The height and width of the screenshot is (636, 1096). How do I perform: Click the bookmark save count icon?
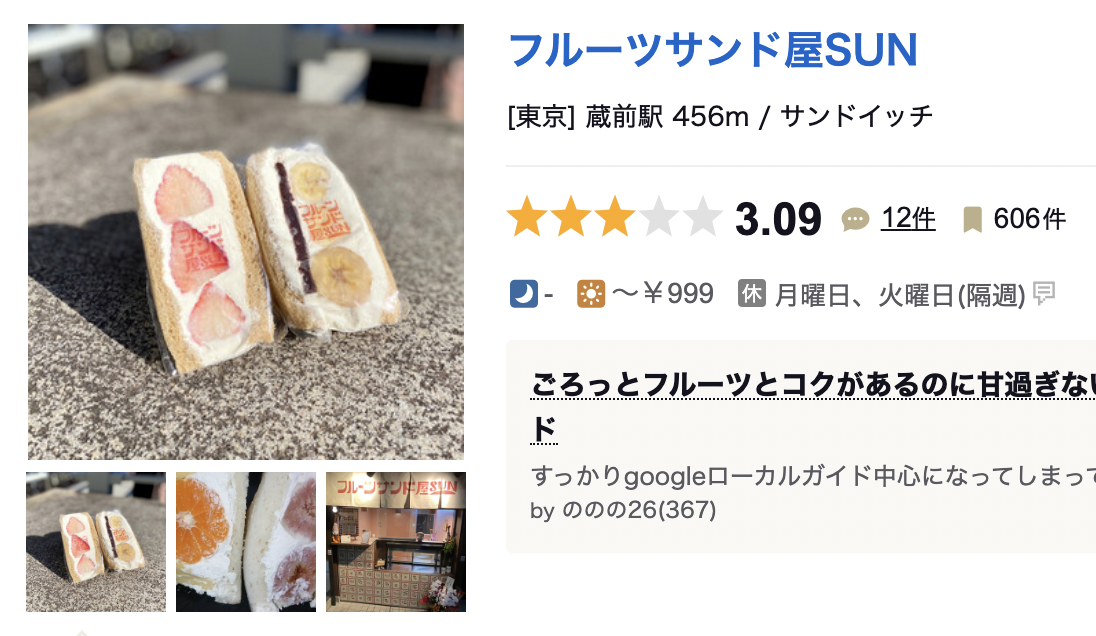coord(972,219)
